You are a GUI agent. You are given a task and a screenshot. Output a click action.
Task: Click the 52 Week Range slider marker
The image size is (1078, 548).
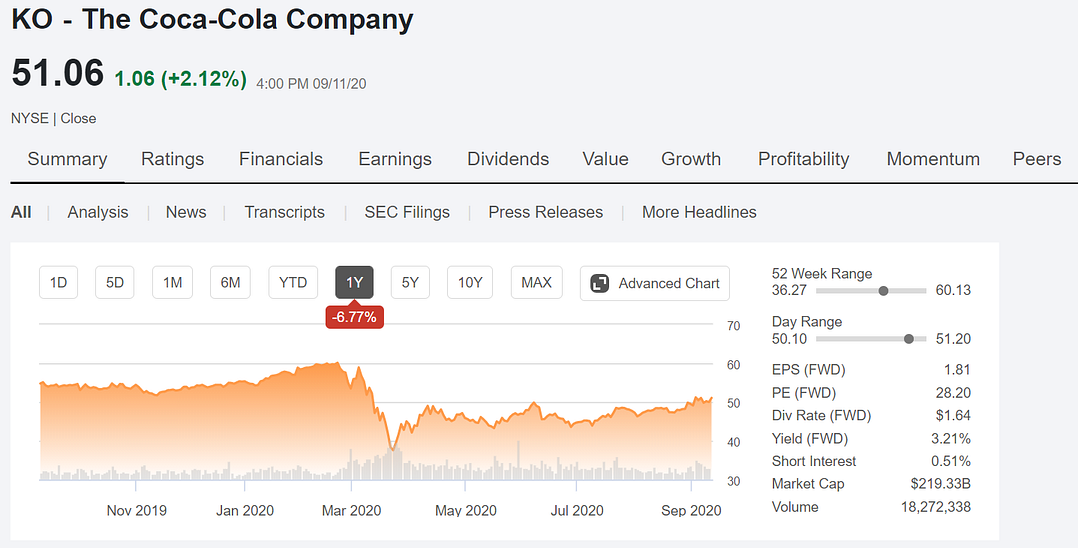pos(883,291)
